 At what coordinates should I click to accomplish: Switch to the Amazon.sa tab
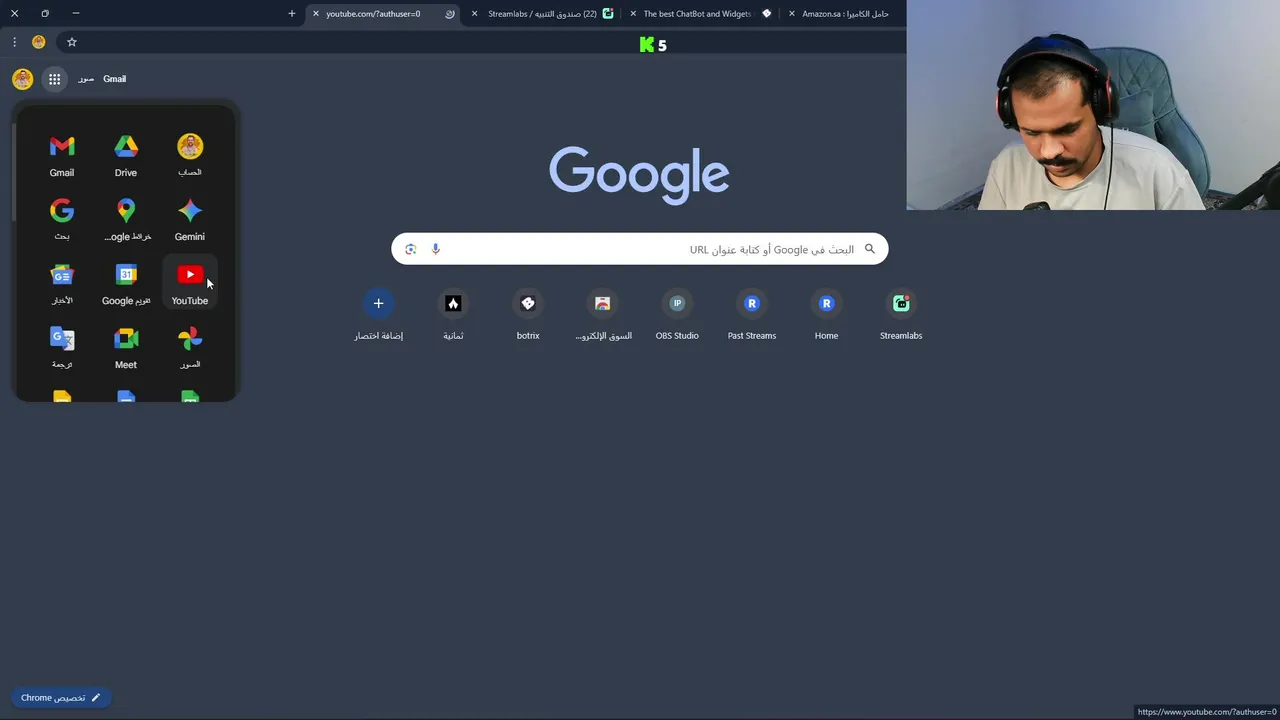pos(846,14)
